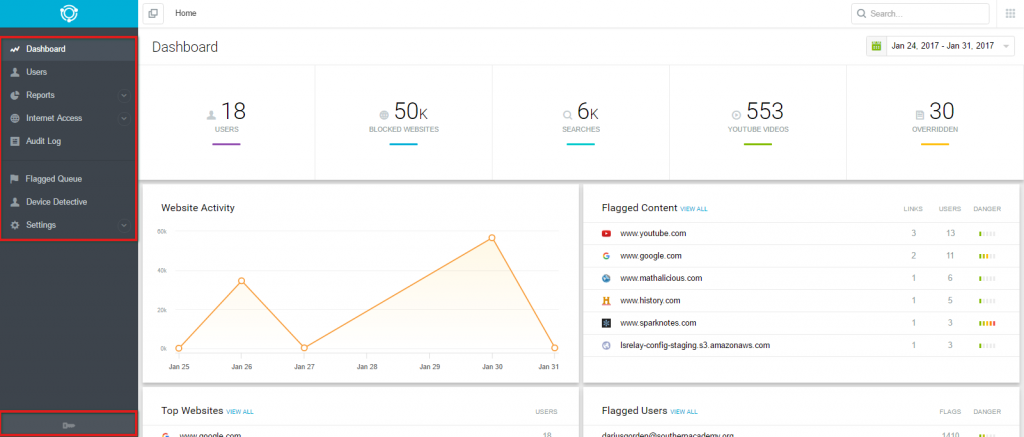Click the google.com danger level bar
Image resolution: width=1024 pixels, height=437 pixels.
click(987, 257)
